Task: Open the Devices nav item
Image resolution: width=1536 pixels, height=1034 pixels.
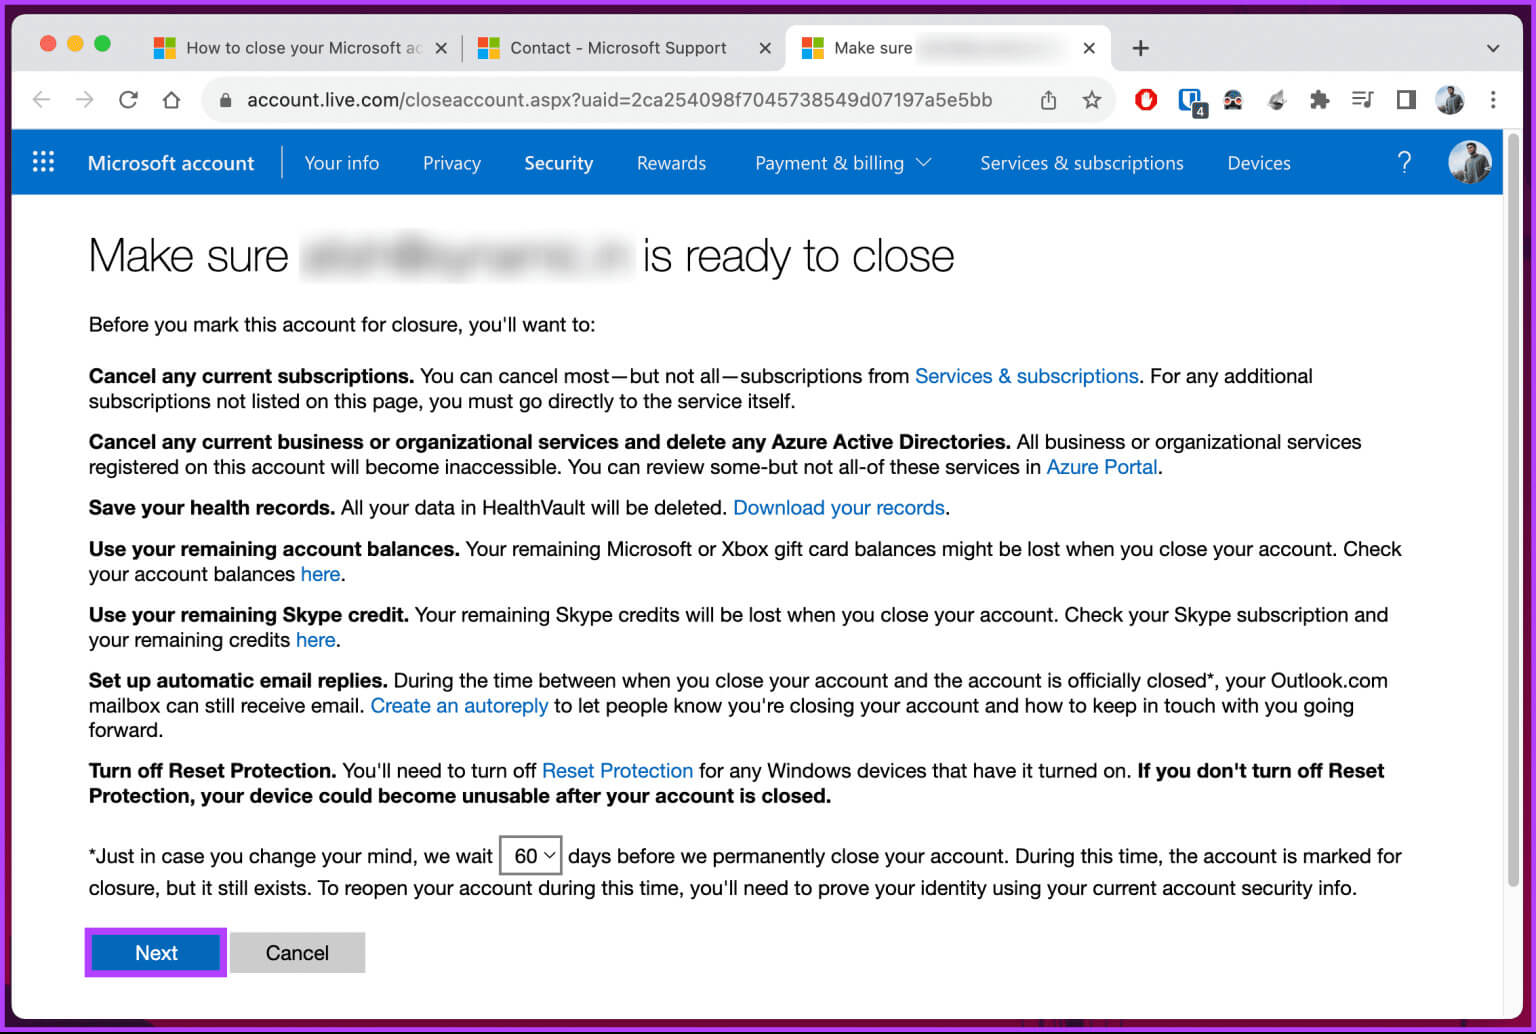Action: click(x=1259, y=163)
